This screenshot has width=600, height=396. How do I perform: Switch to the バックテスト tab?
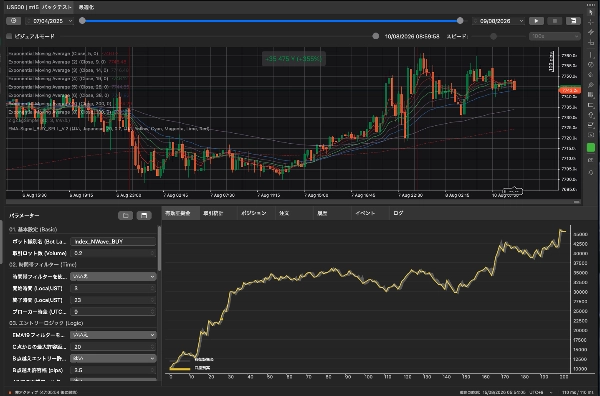click(57, 7)
